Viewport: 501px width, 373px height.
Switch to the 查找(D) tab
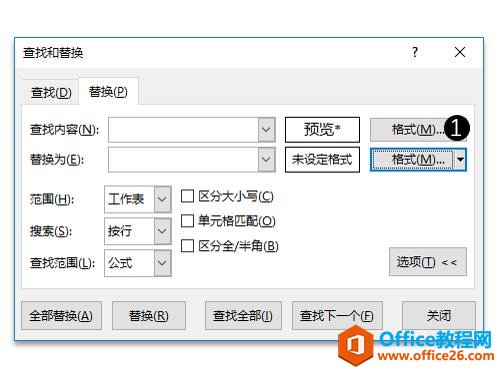(x=51, y=92)
